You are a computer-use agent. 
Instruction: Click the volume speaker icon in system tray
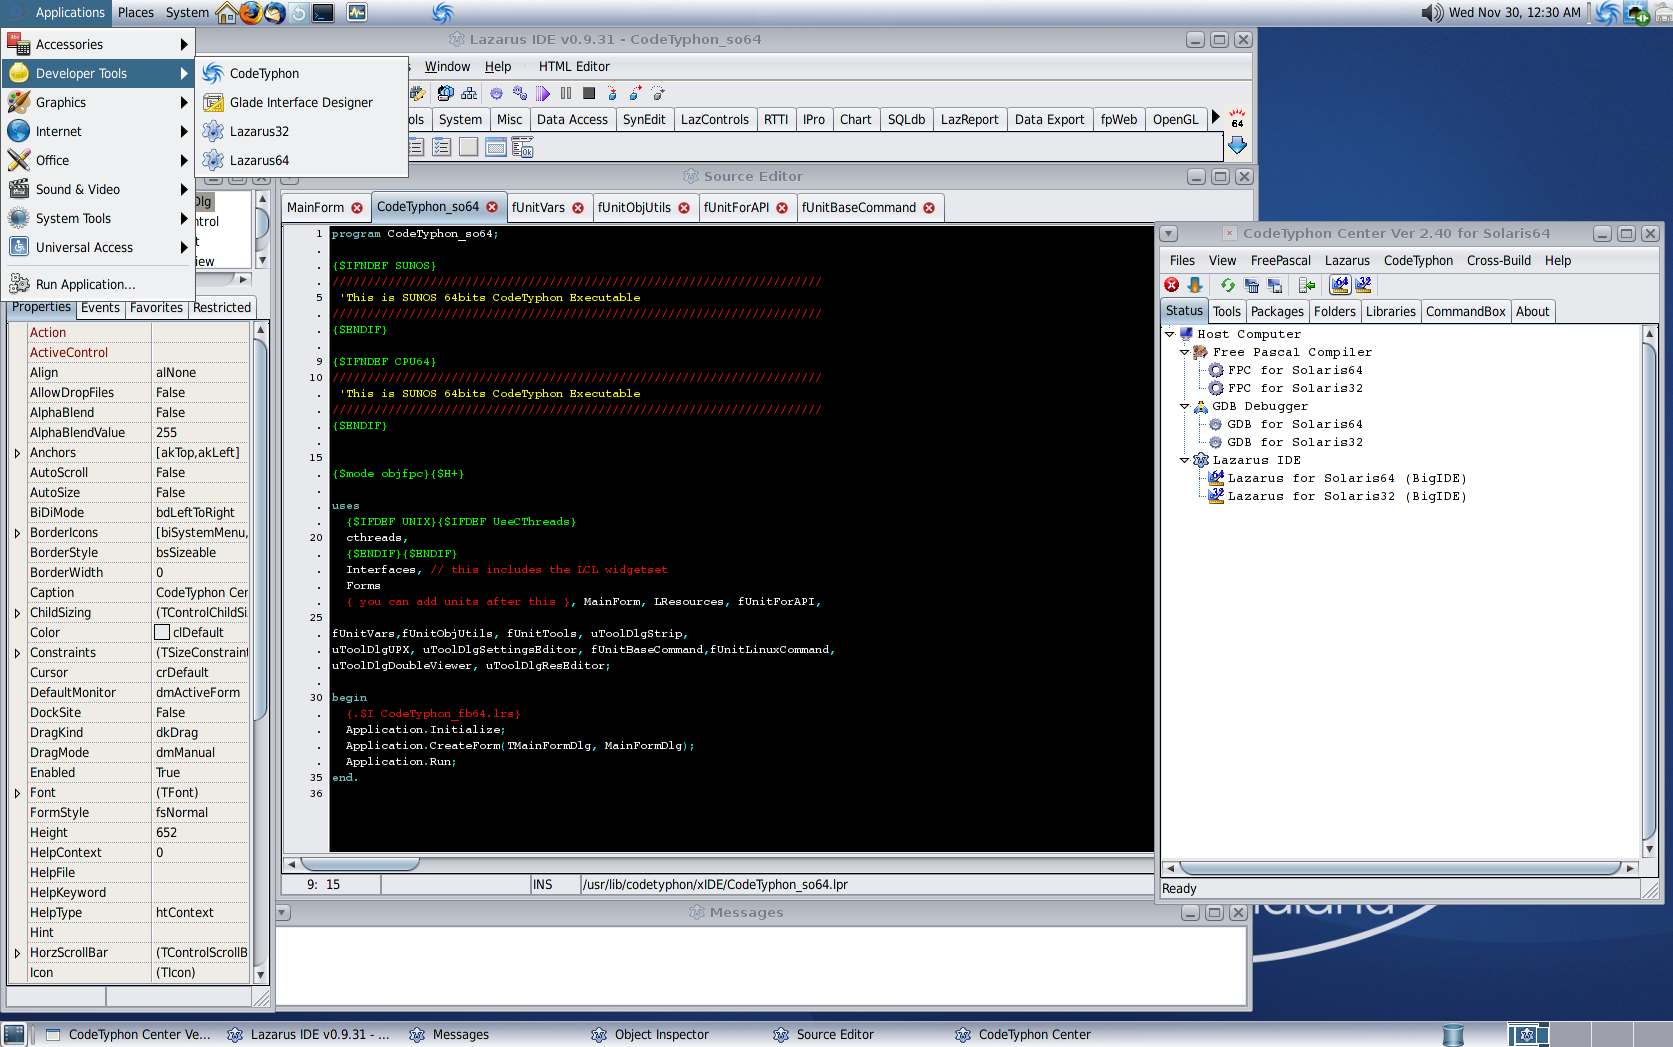point(1432,13)
